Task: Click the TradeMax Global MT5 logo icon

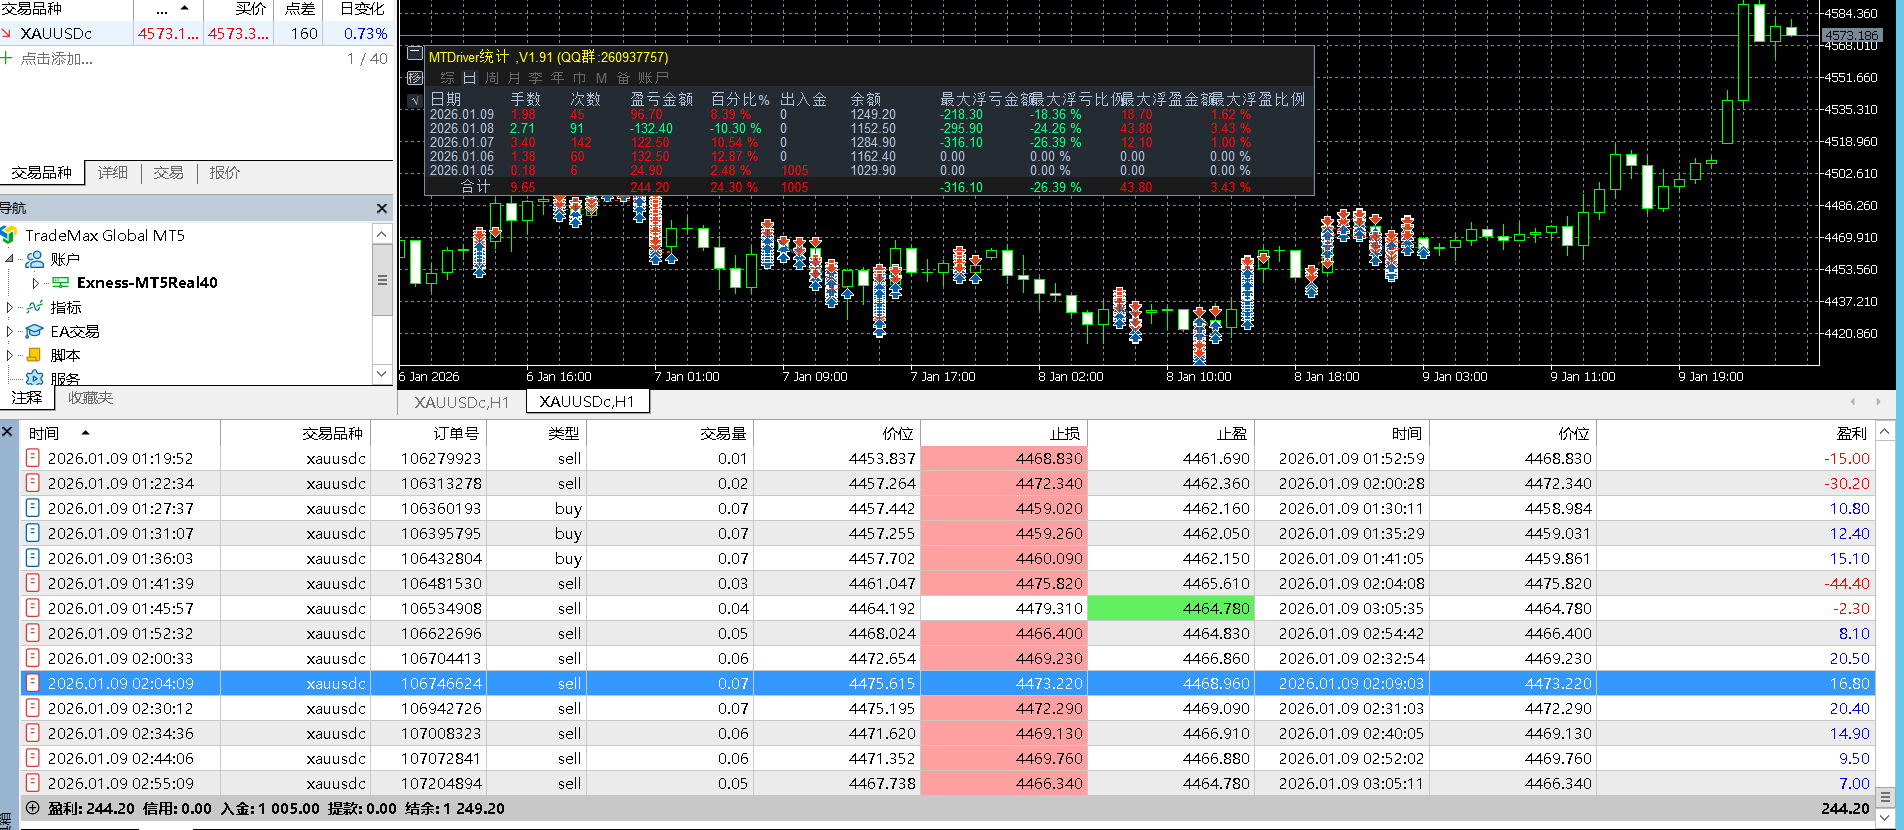Action: tap(9, 235)
